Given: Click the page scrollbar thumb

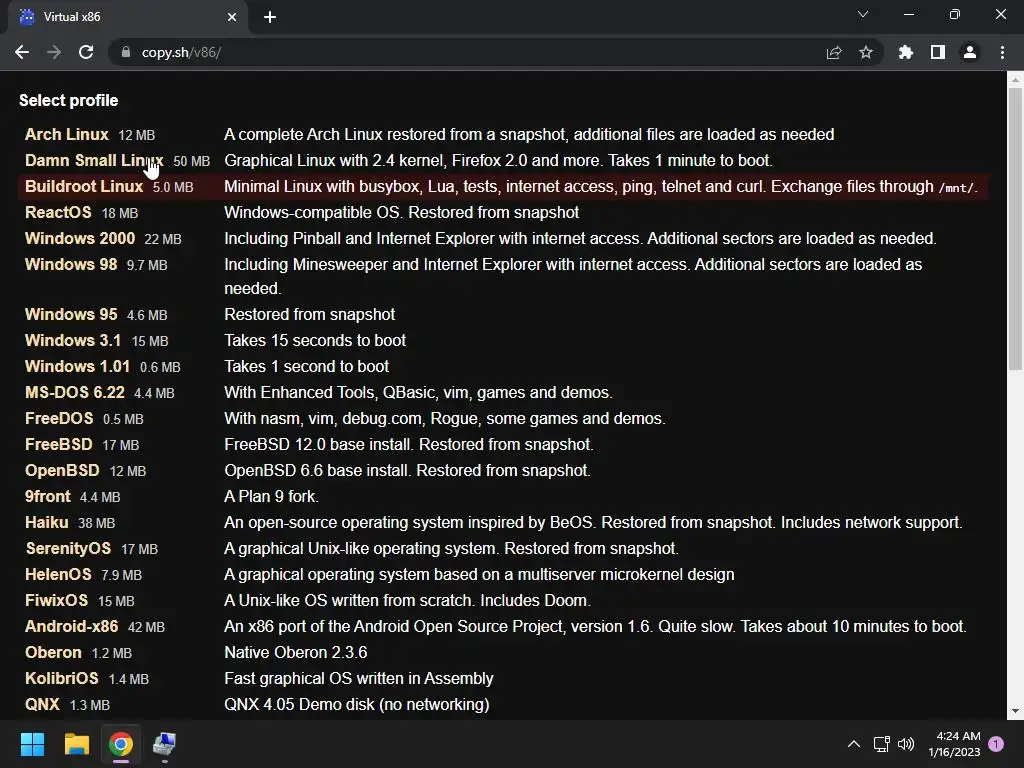Looking at the screenshot, I should 1015,229.
